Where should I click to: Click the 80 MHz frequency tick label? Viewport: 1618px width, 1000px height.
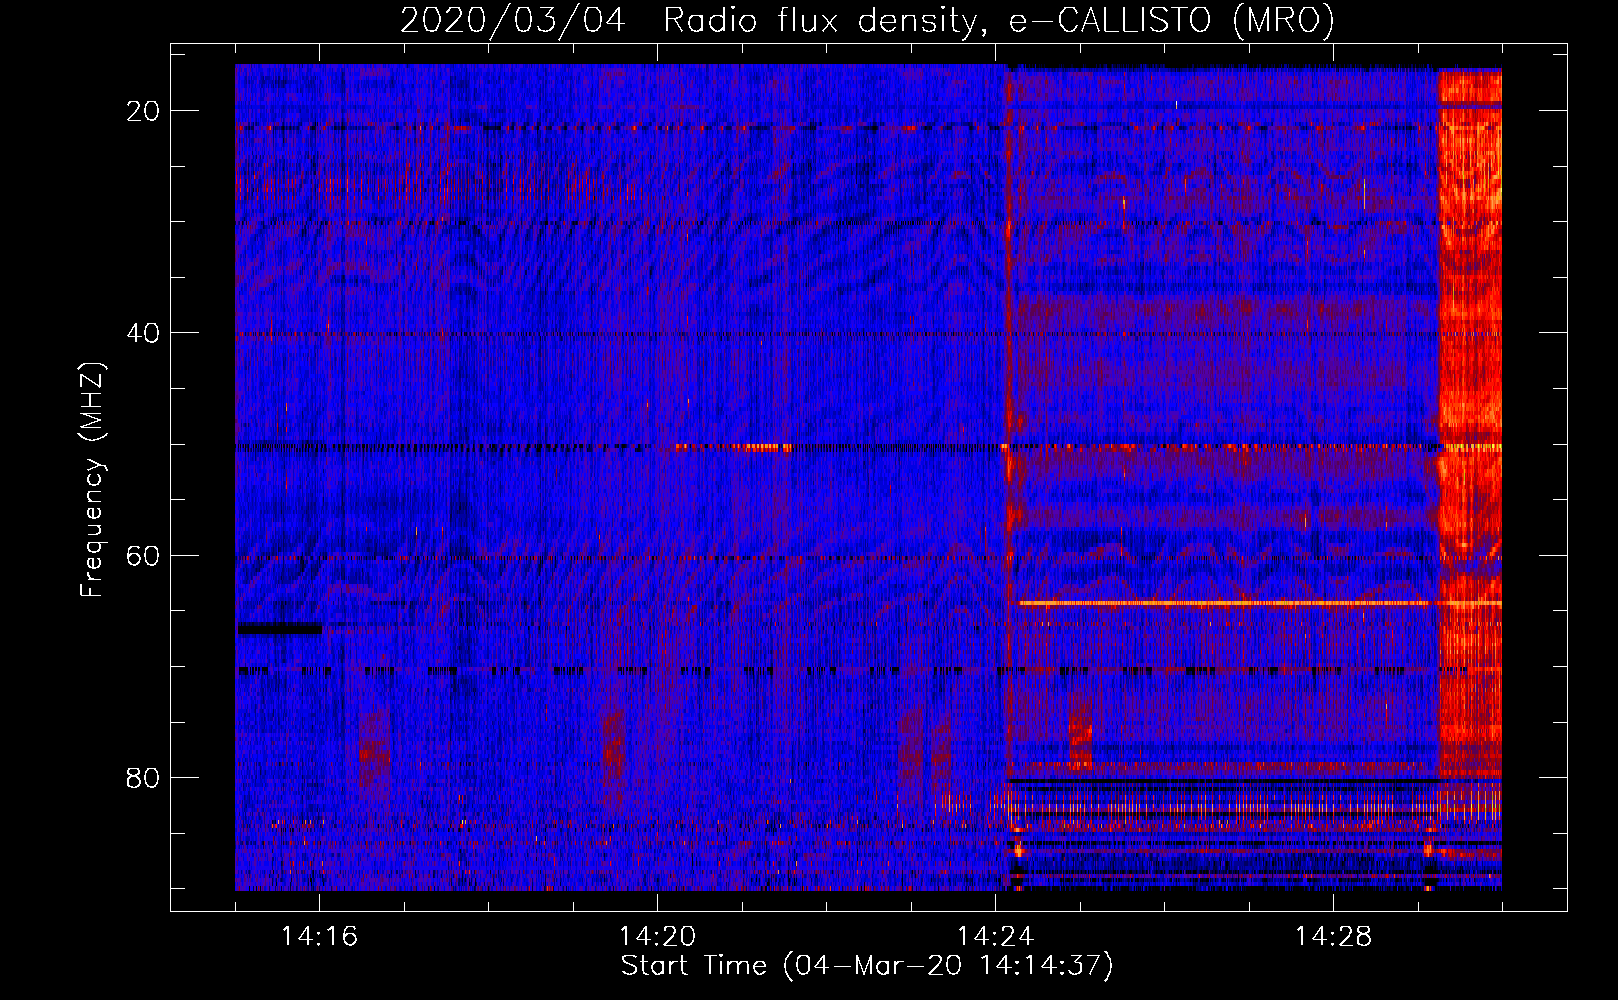[x=143, y=777]
